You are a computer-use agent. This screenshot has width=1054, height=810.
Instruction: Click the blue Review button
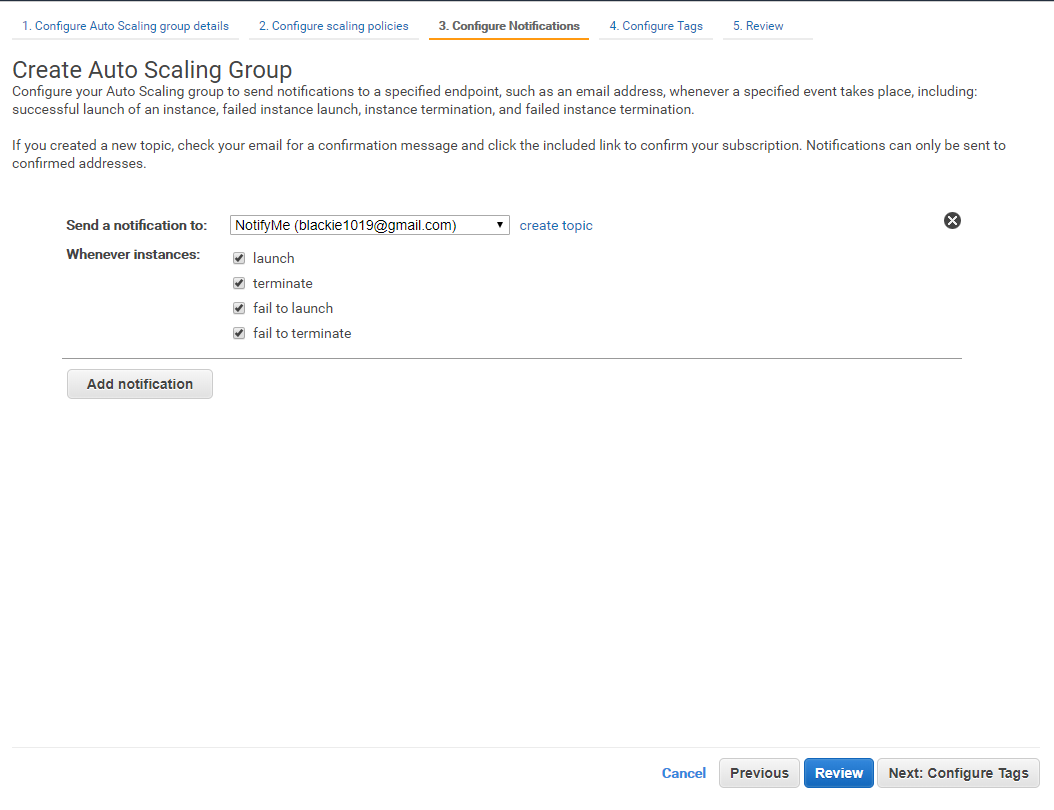pyautogui.click(x=839, y=773)
